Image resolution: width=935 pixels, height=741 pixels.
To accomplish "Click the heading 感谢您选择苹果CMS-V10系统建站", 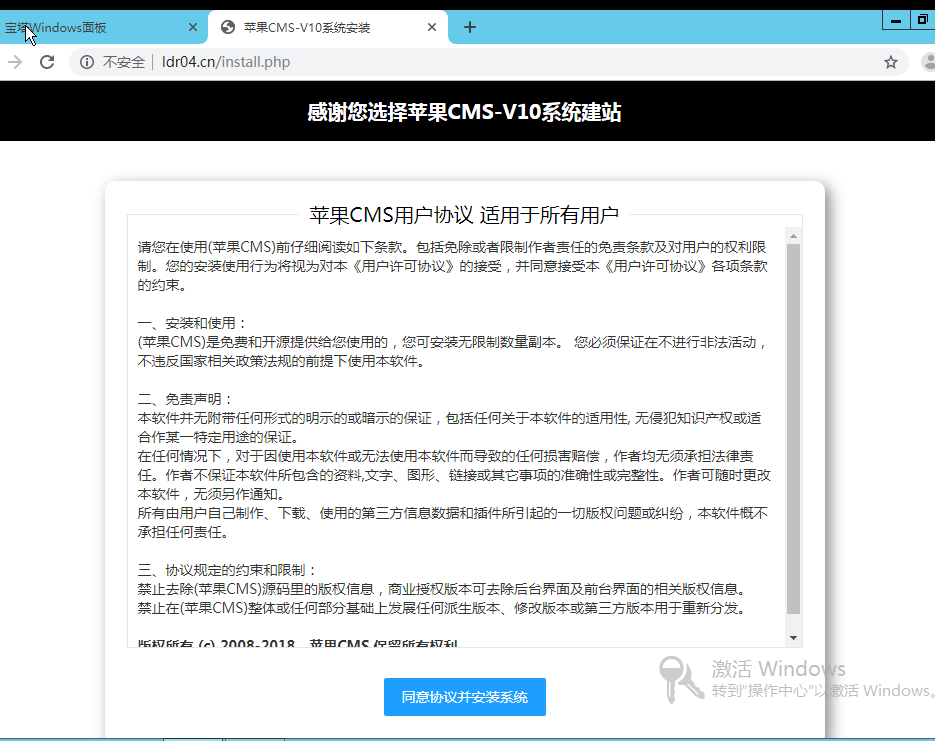I will [x=465, y=112].
